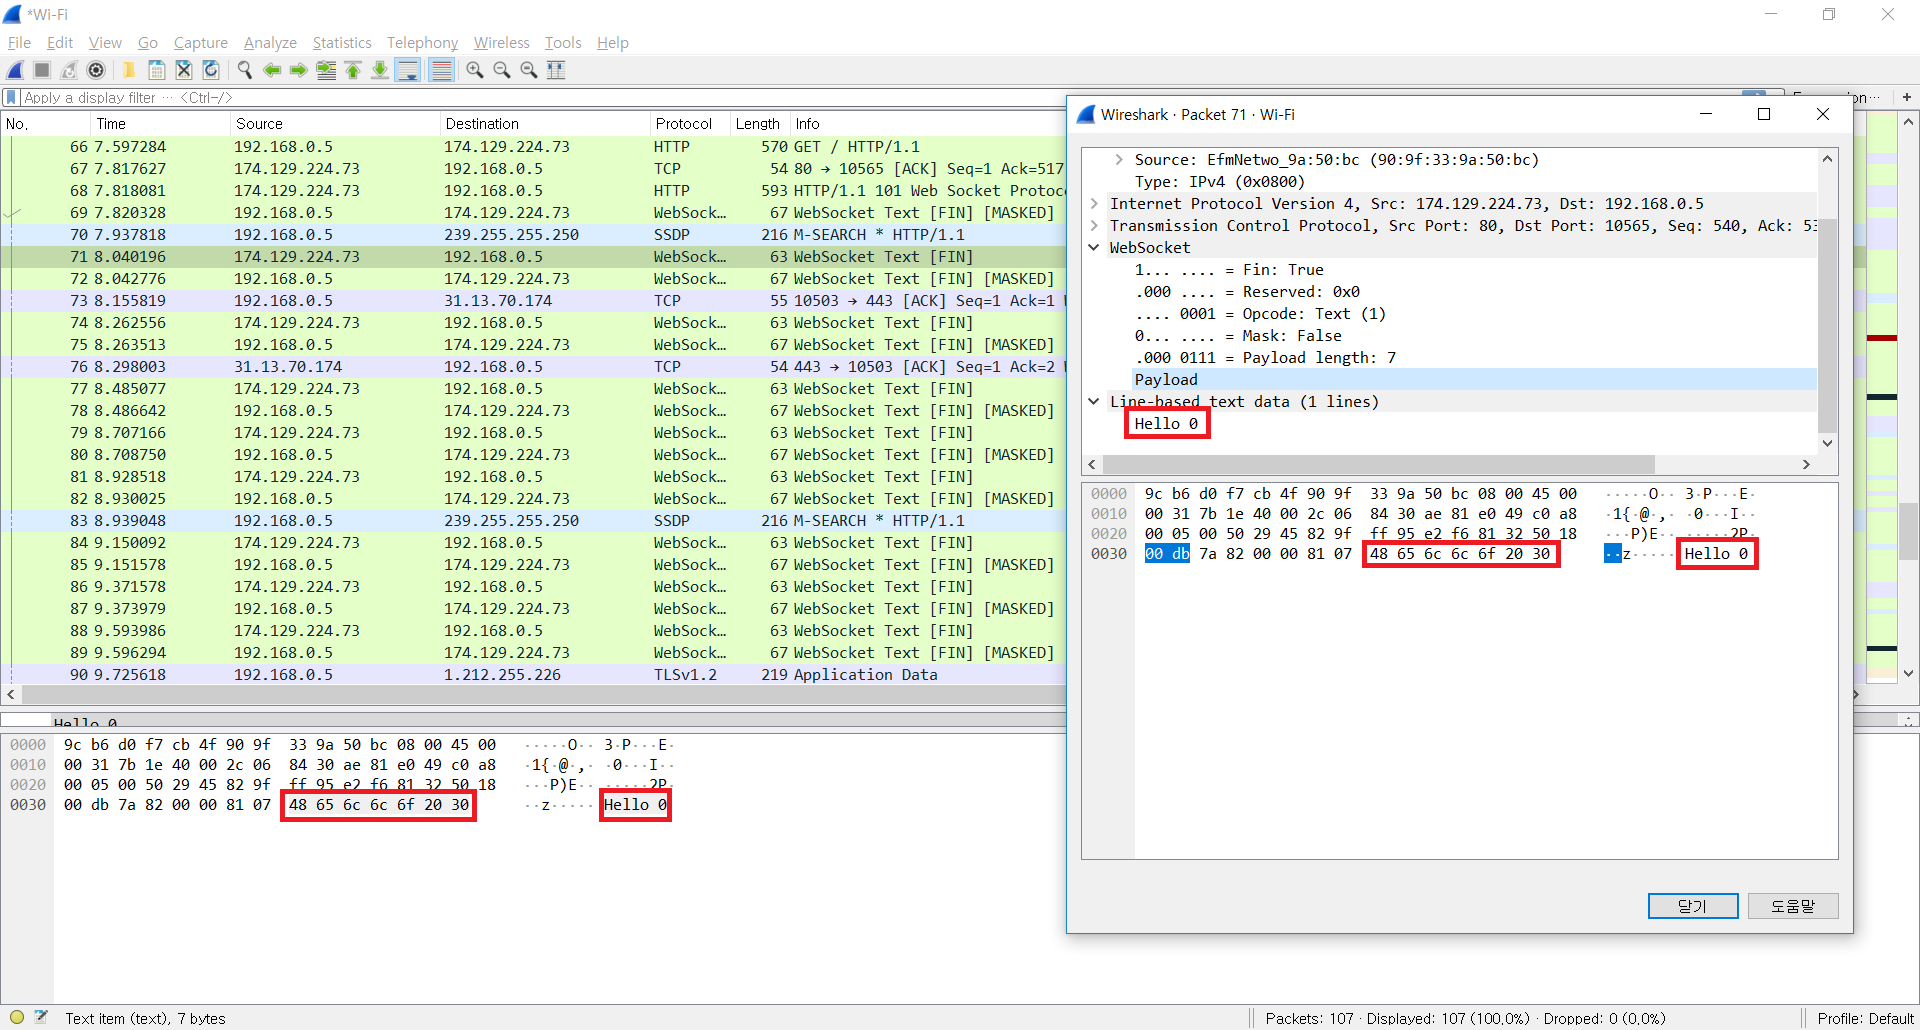Select packet 68 Web Socket Protocol row
Viewport: 1920px width, 1030px height.
coord(535,191)
